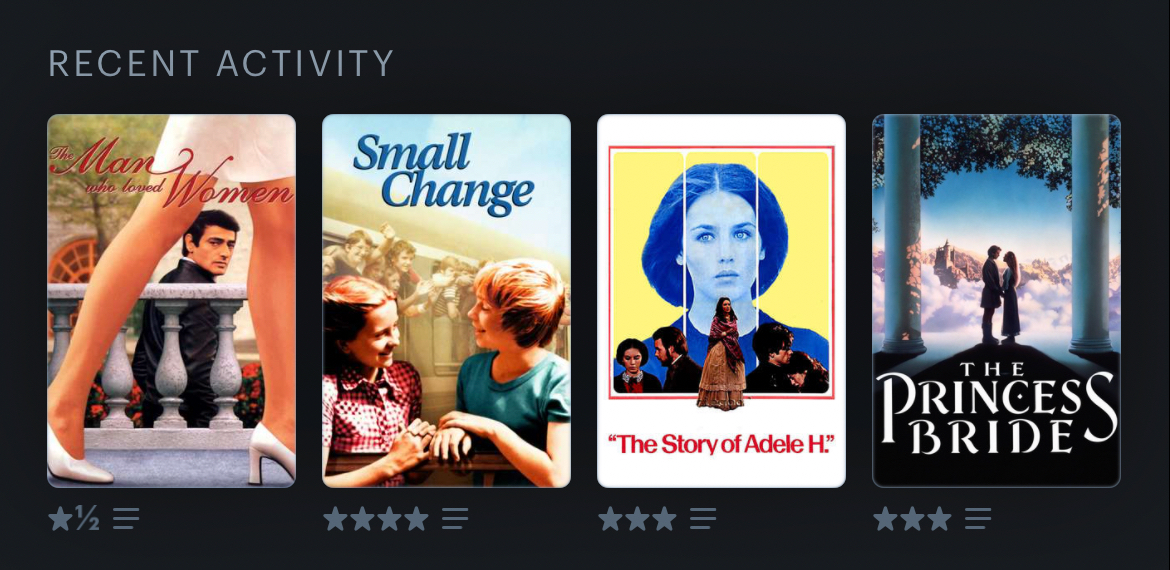This screenshot has height=570, width=1170.
Task: Open review icon under The Story of Adele H.
Action: (x=703, y=519)
